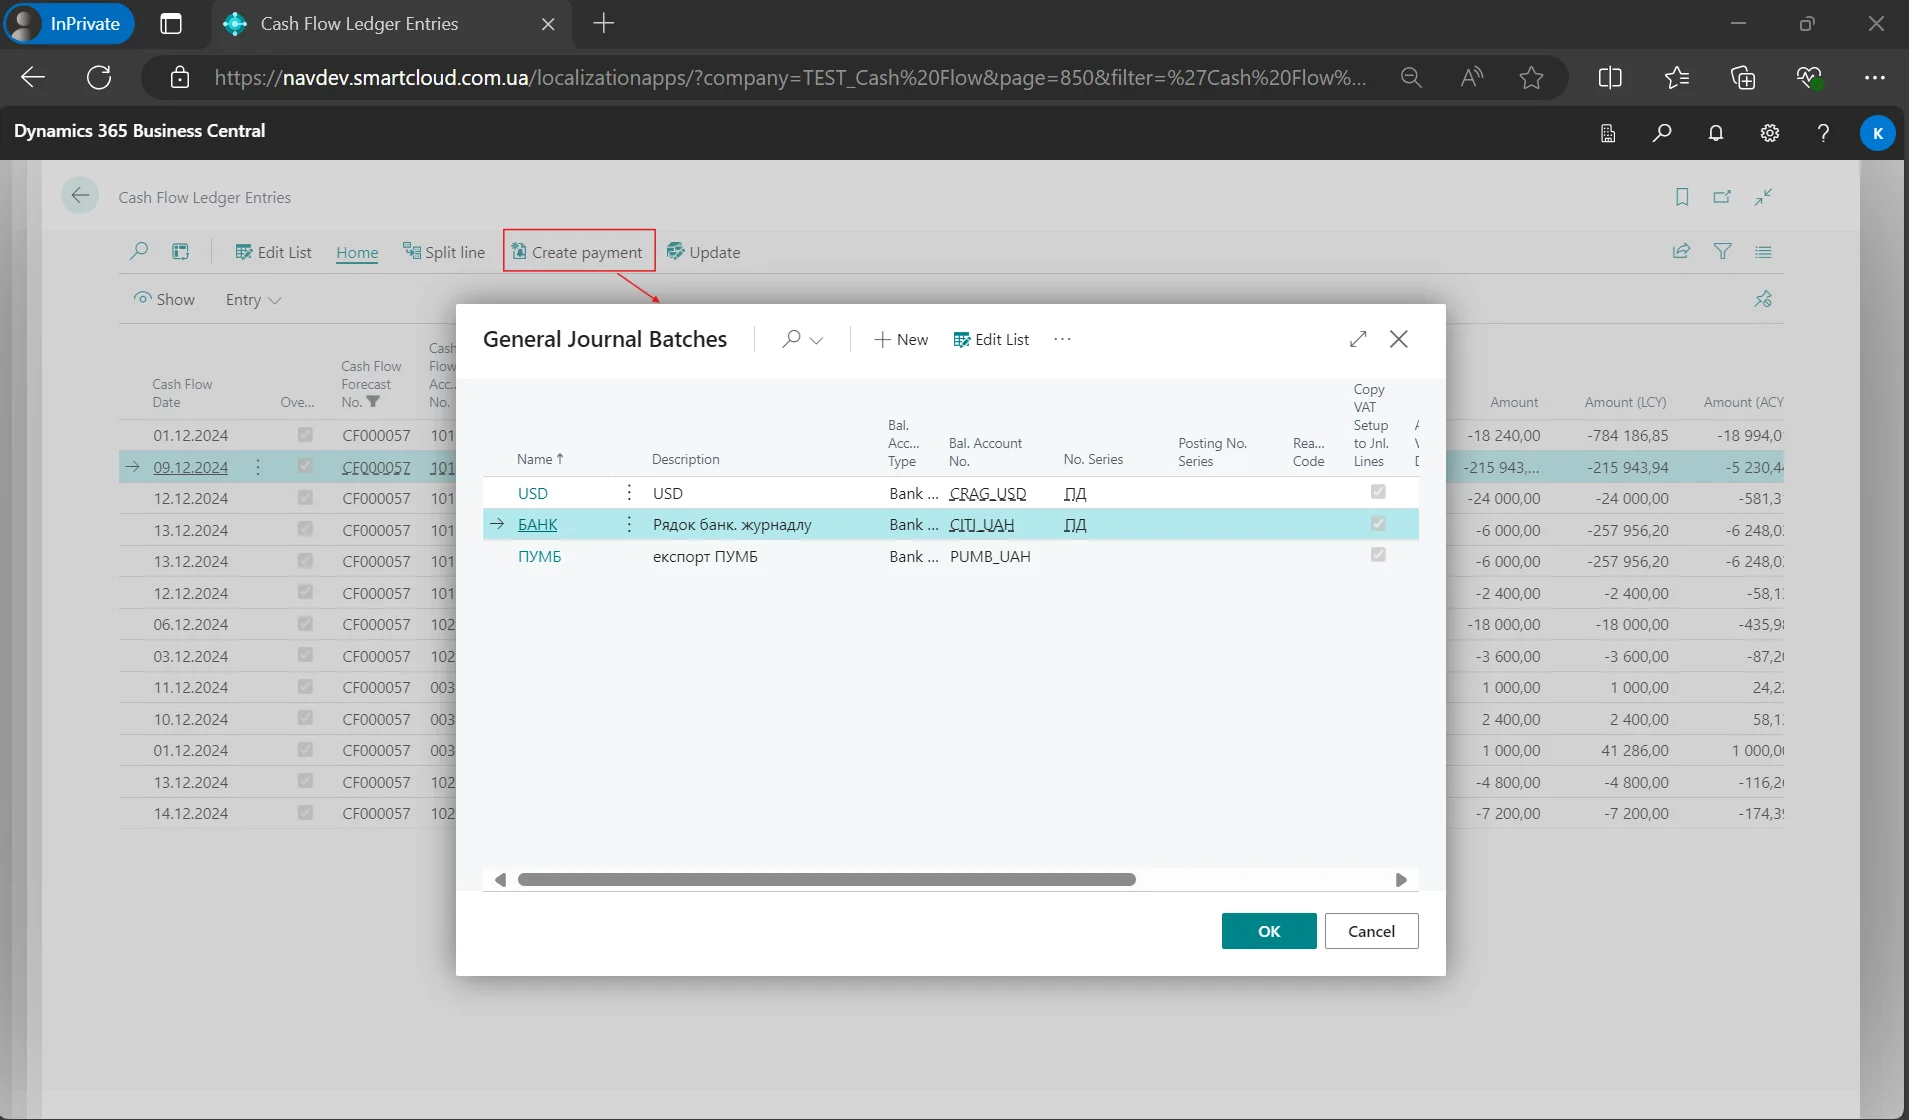
Task: Click the browser address bar URL
Action: pyautogui.click(x=790, y=78)
